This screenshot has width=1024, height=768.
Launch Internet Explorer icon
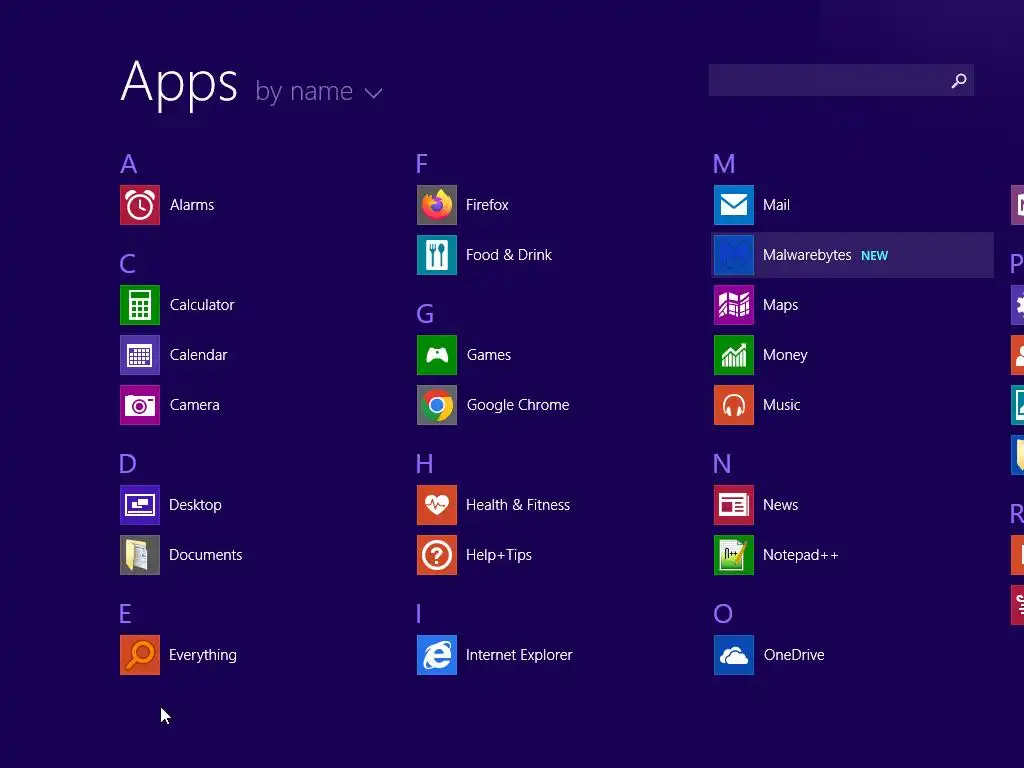click(x=437, y=655)
